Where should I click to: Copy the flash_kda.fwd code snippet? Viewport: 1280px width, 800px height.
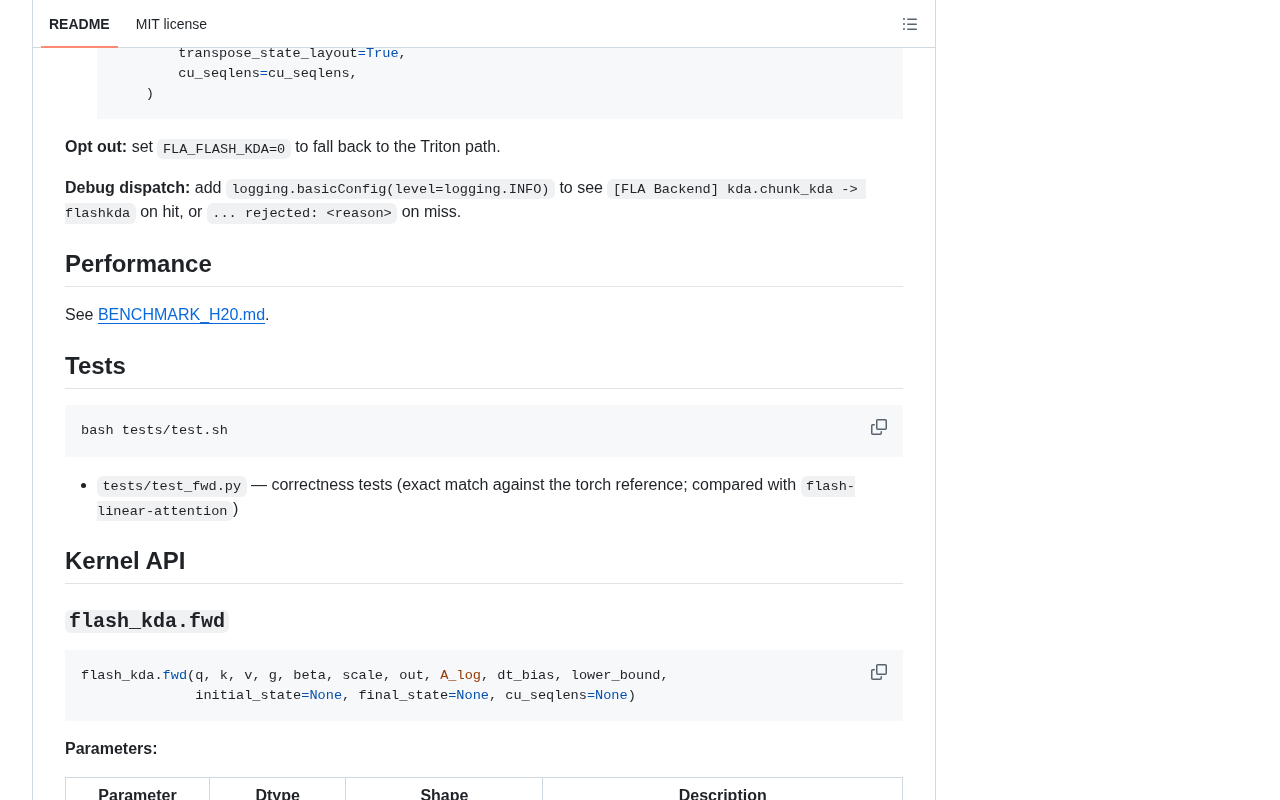click(x=879, y=672)
